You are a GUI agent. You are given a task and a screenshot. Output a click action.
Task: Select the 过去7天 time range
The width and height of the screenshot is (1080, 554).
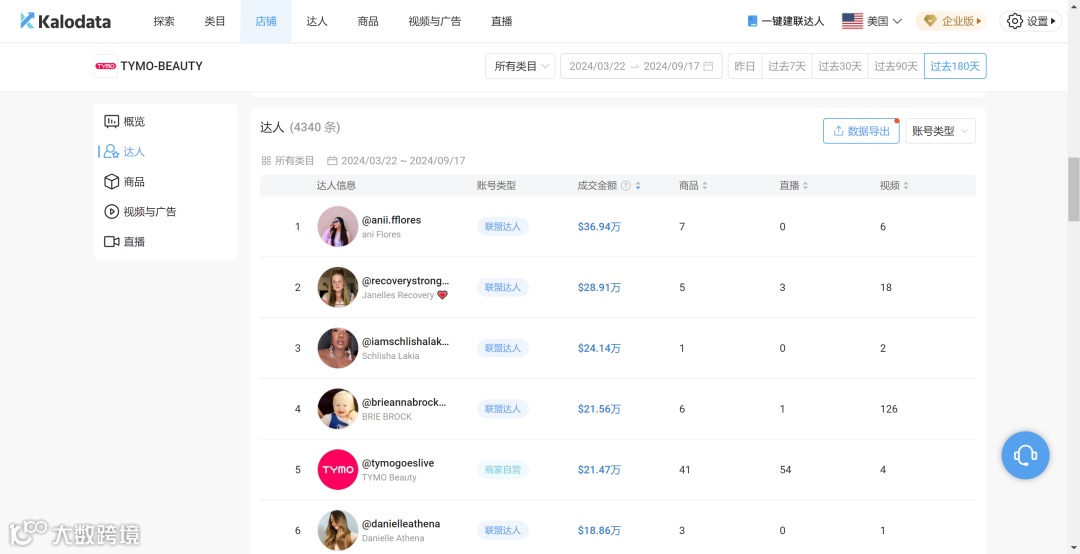[787, 66]
